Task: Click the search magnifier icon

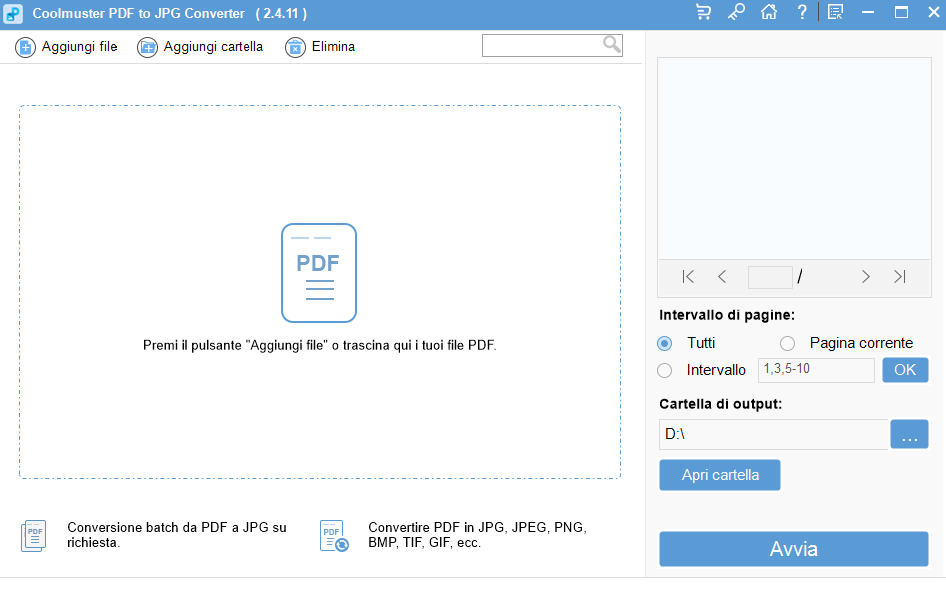Action: click(612, 44)
